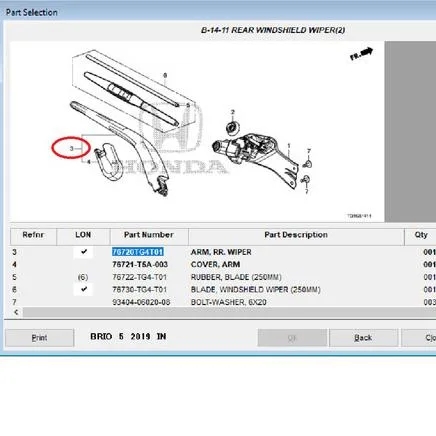The height and width of the screenshot is (436, 436).
Task: Click the FR direction arrow icon
Action: (x=362, y=54)
